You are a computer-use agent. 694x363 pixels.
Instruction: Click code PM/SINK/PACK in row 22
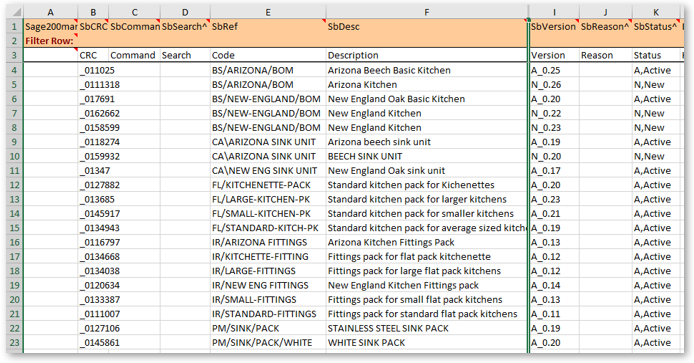click(x=268, y=328)
